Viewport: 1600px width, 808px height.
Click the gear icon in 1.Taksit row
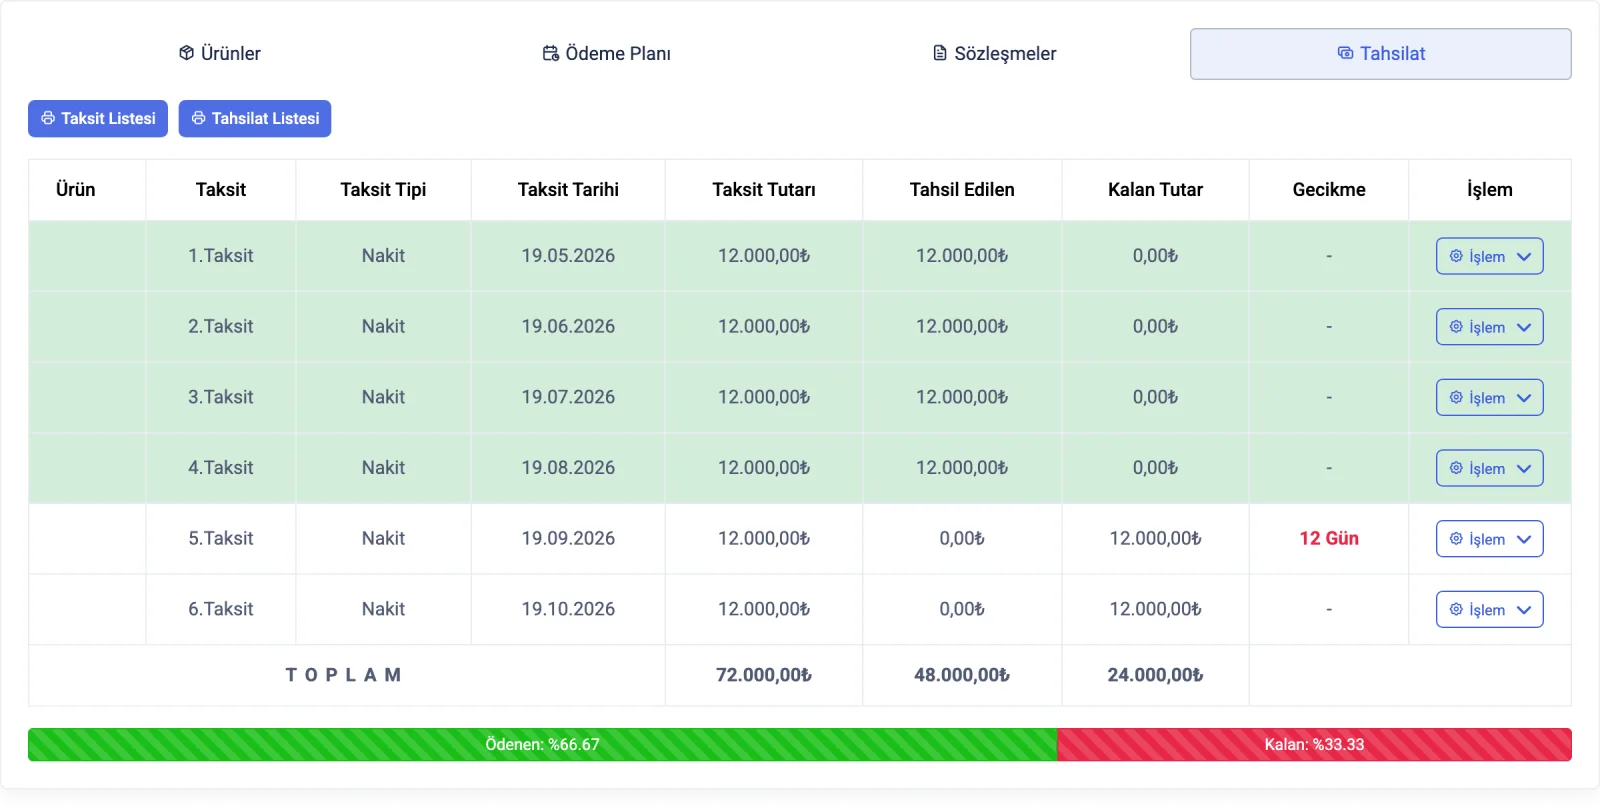click(x=1456, y=256)
